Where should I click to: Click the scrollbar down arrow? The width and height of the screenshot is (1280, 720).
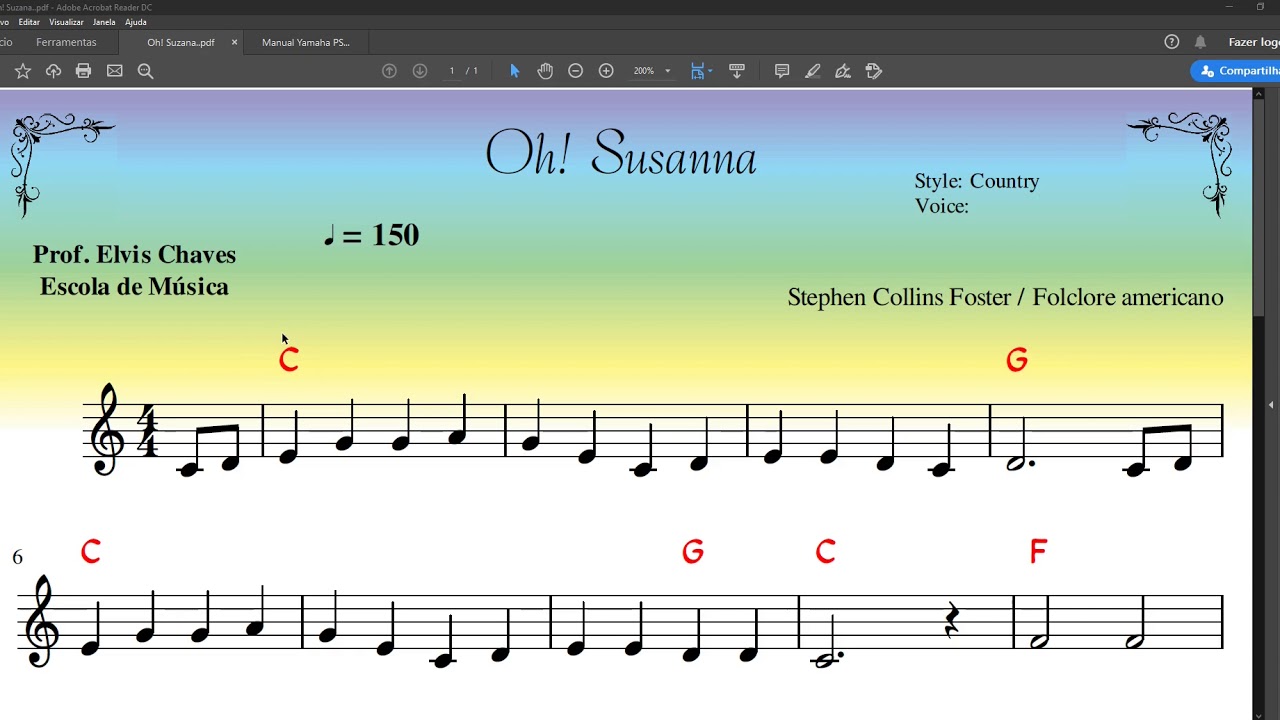click(1259, 714)
